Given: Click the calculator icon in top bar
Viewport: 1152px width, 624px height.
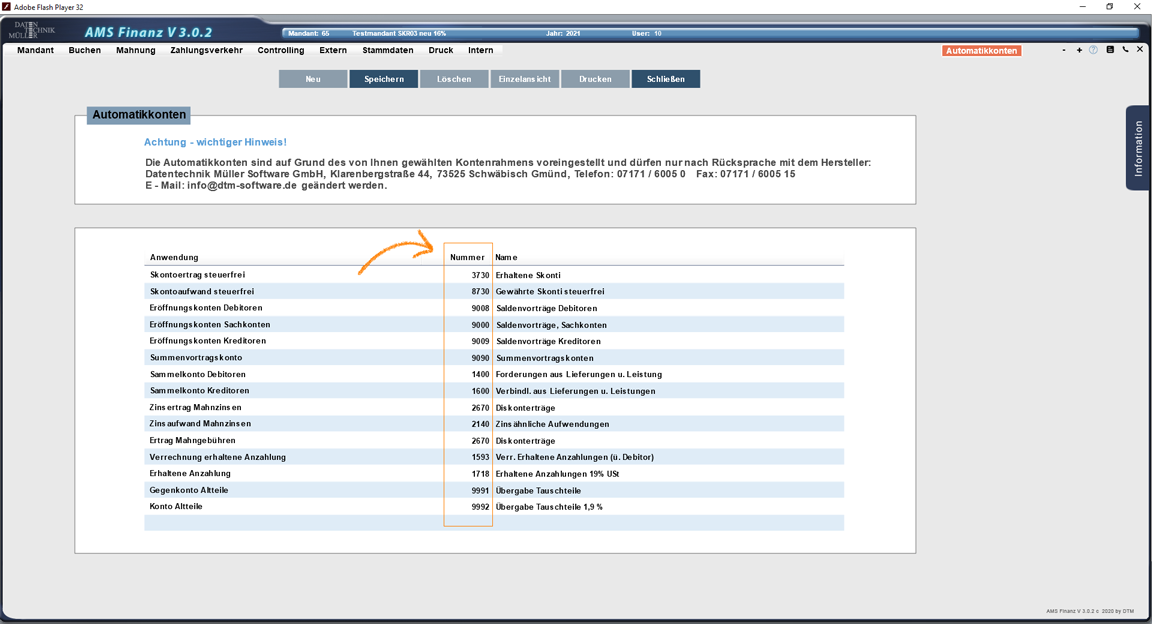Looking at the screenshot, I should tap(1110, 50).
